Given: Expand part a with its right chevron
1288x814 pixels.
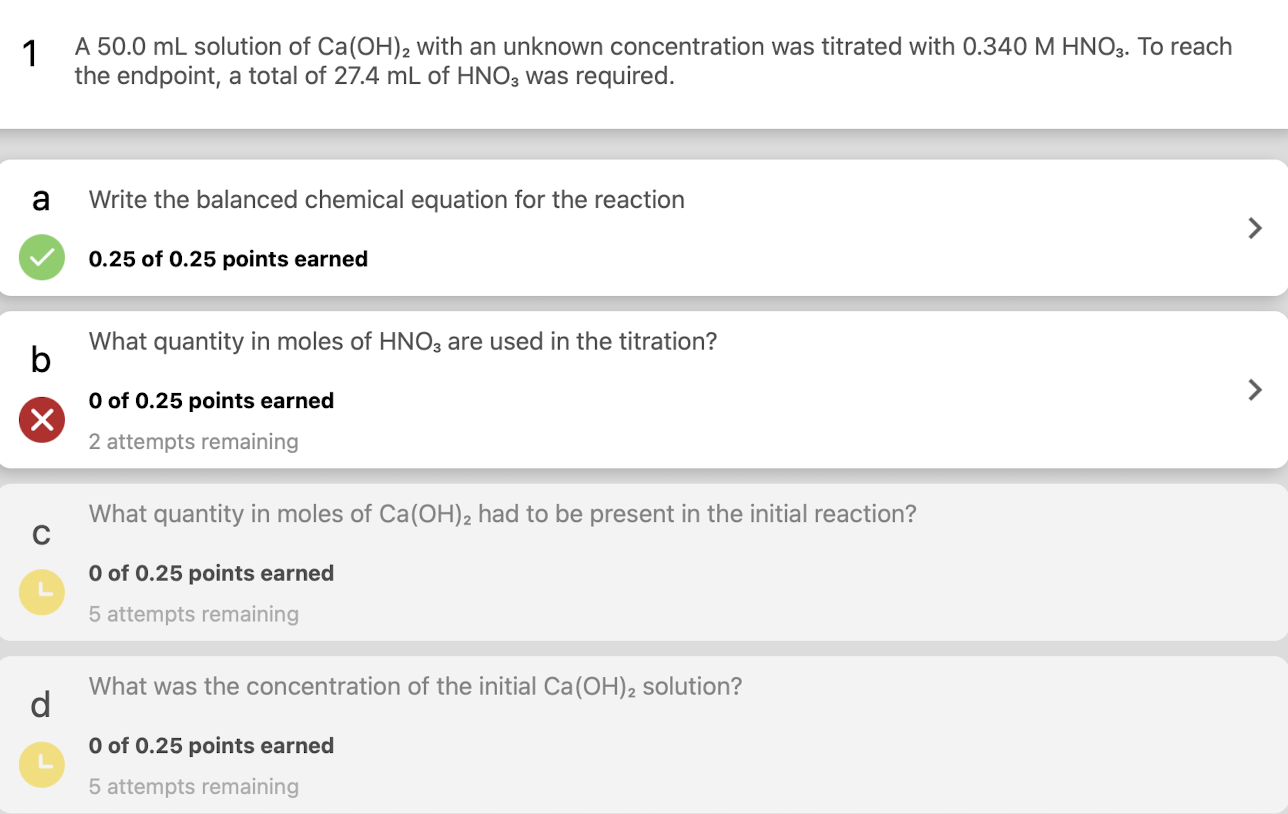Looking at the screenshot, I should [1255, 229].
